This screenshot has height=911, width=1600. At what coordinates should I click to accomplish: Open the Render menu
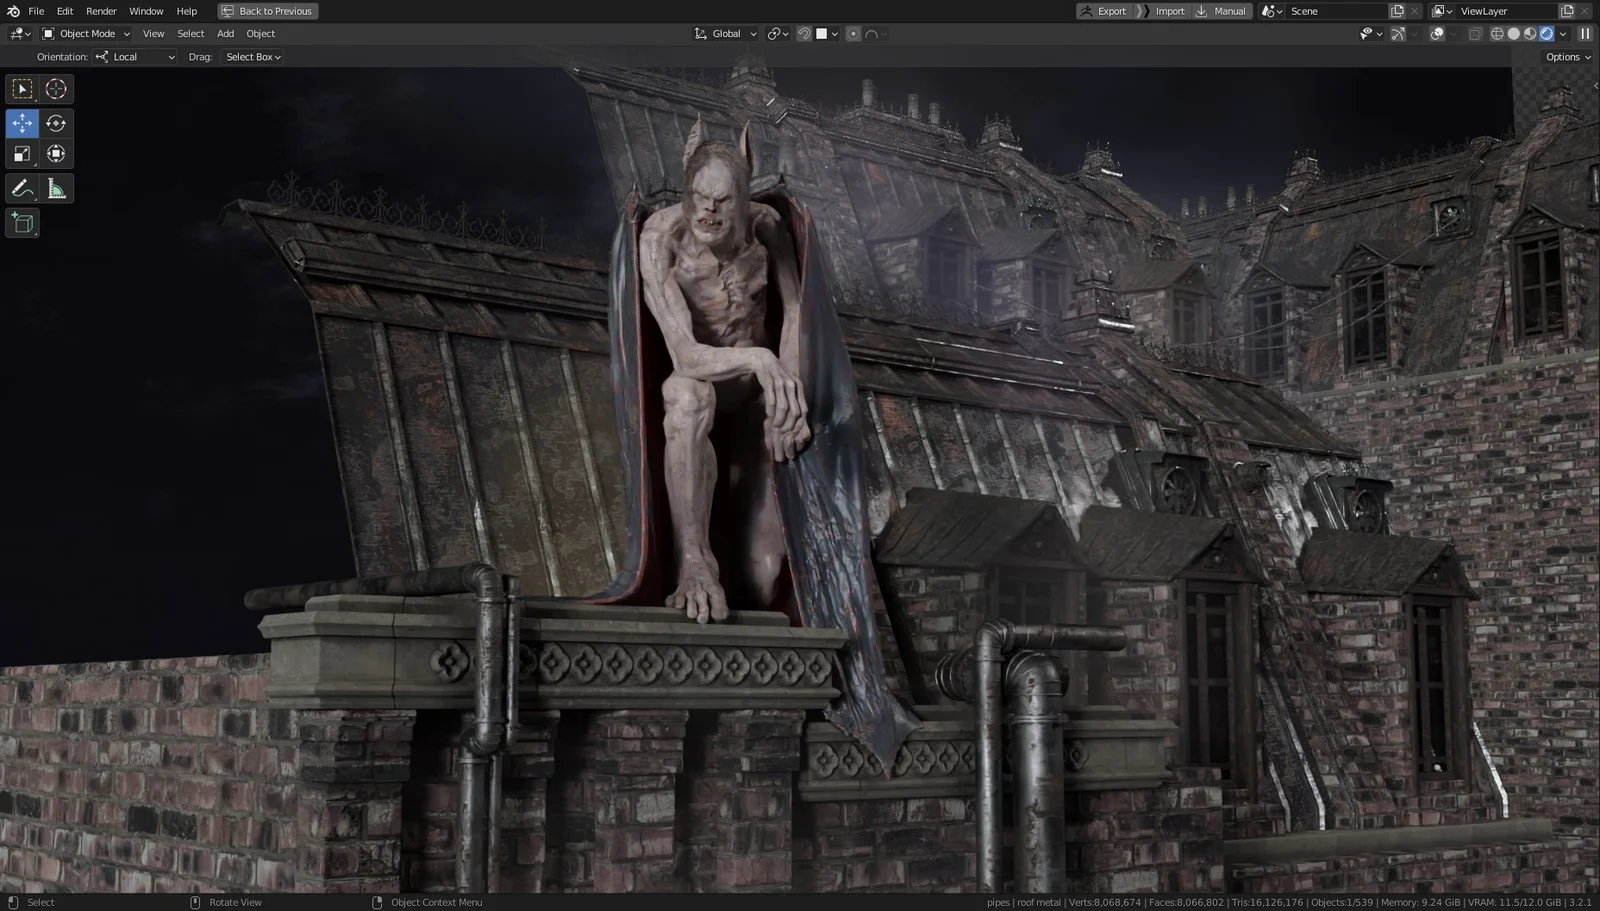100,11
